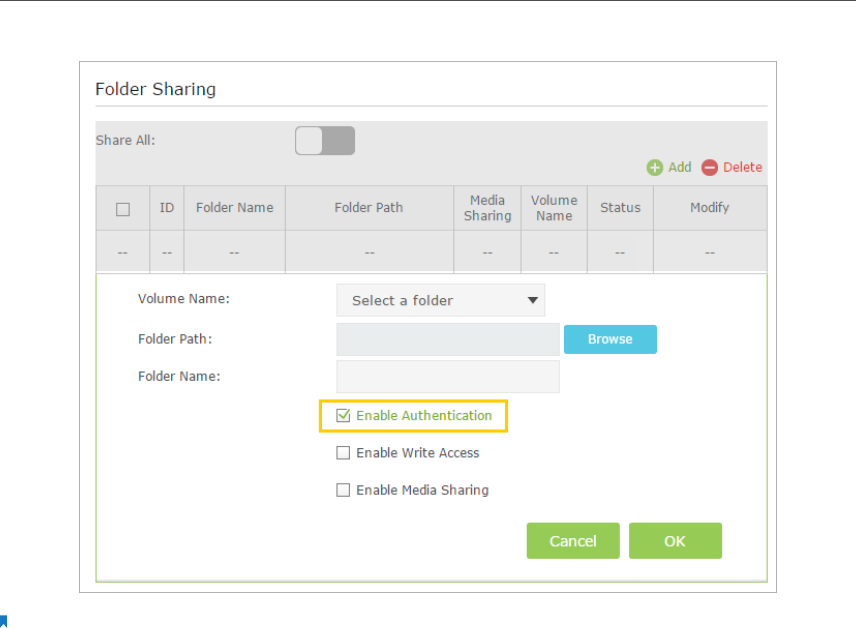Check the select-all checkbox in table header
Screen dimensions: 856x628
[x=123, y=209]
